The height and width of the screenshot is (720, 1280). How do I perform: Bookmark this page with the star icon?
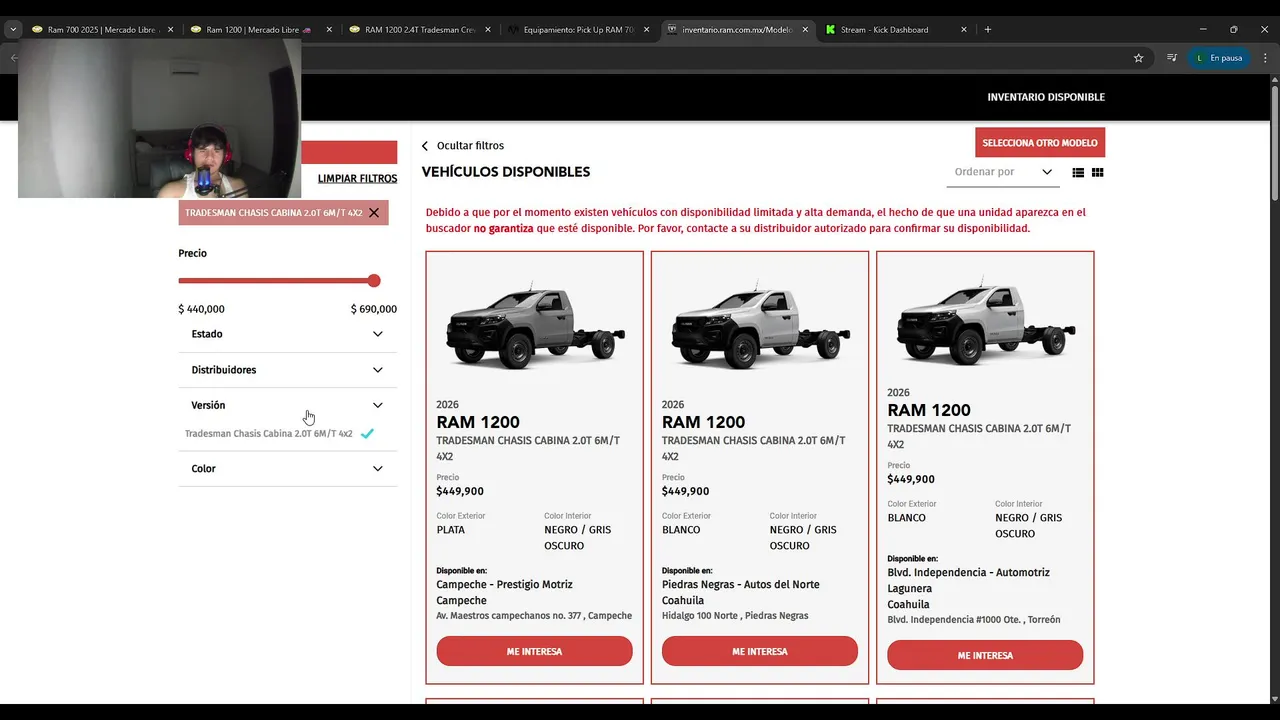coord(1138,58)
